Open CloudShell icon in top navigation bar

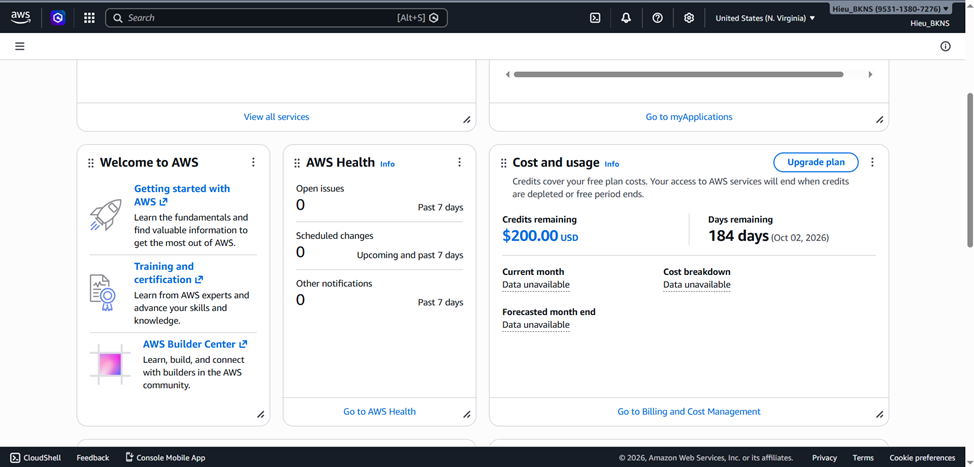pos(595,18)
